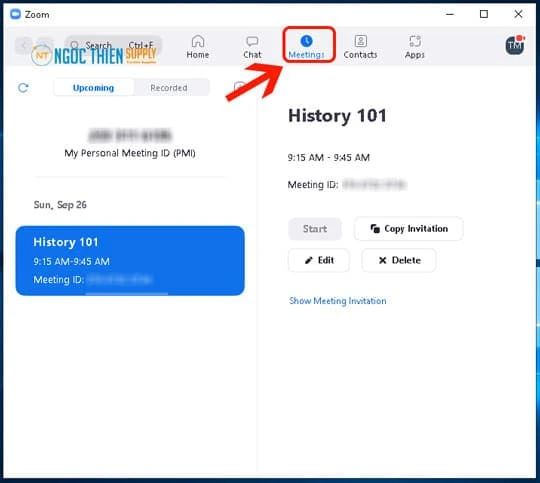This screenshot has height=483, width=540.
Task: Open the Contacts tab
Action: (360, 46)
